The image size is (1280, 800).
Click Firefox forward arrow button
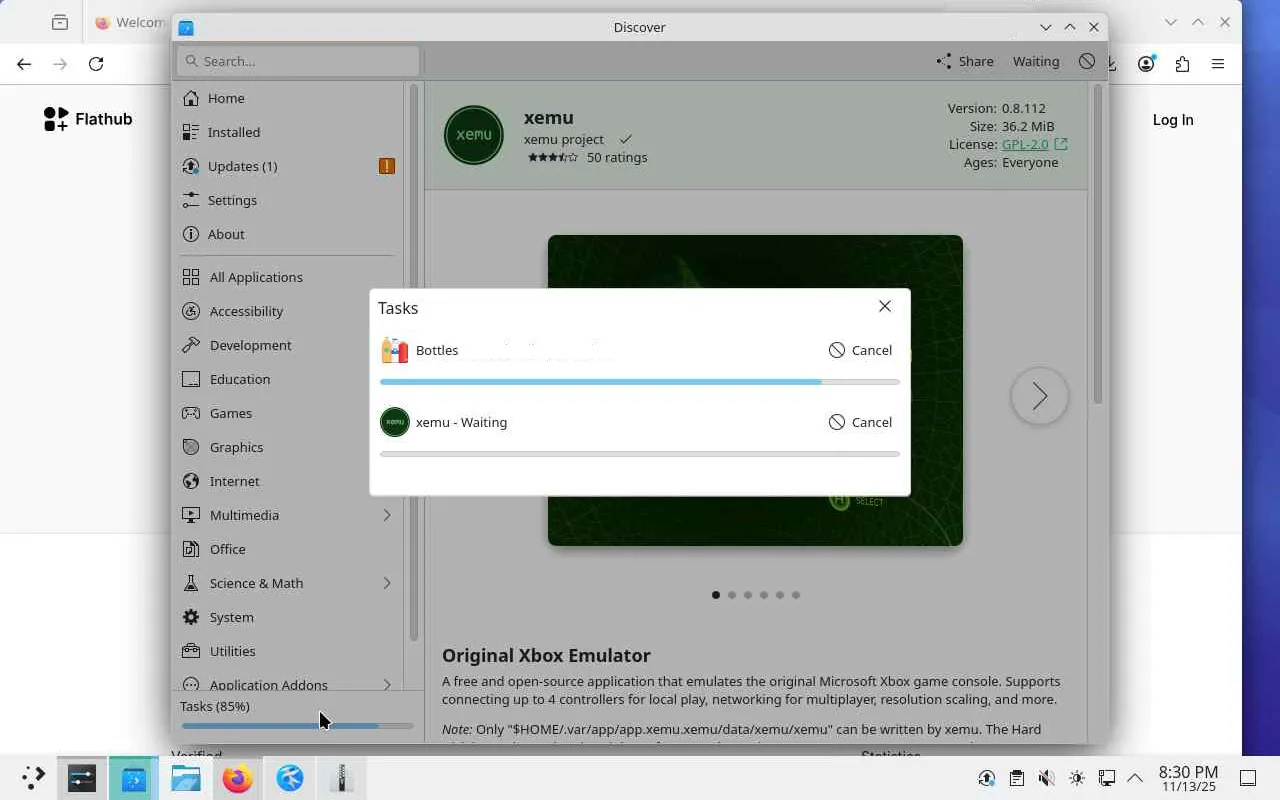click(60, 64)
